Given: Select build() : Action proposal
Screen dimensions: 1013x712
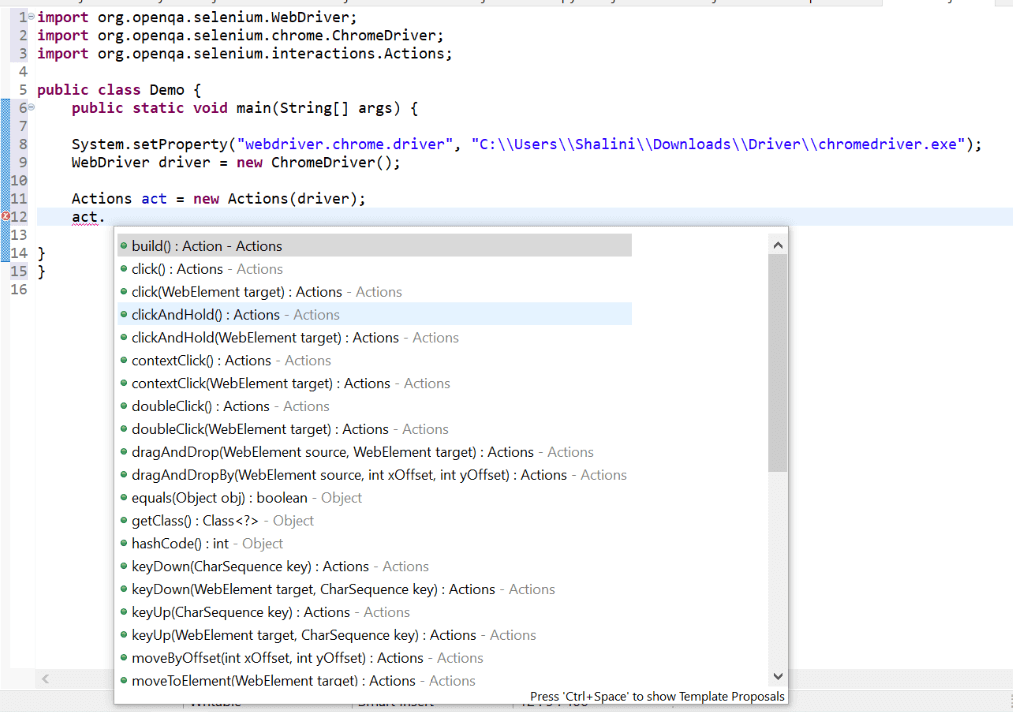Looking at the screenshot, I should pos(375,246).
